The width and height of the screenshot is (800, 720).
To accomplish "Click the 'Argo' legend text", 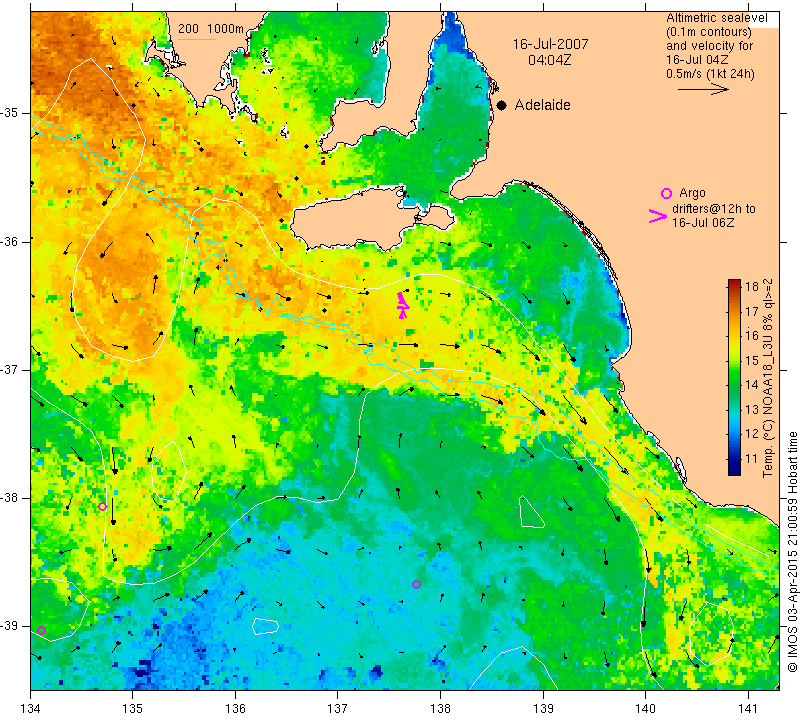I will [692, 193].
